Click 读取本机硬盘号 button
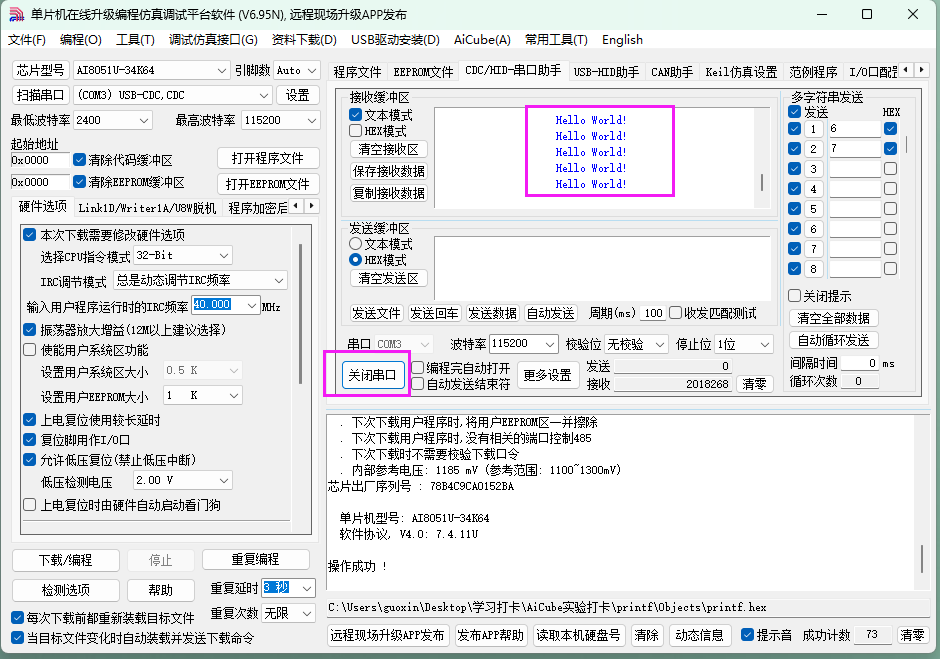 click(578, 635)
